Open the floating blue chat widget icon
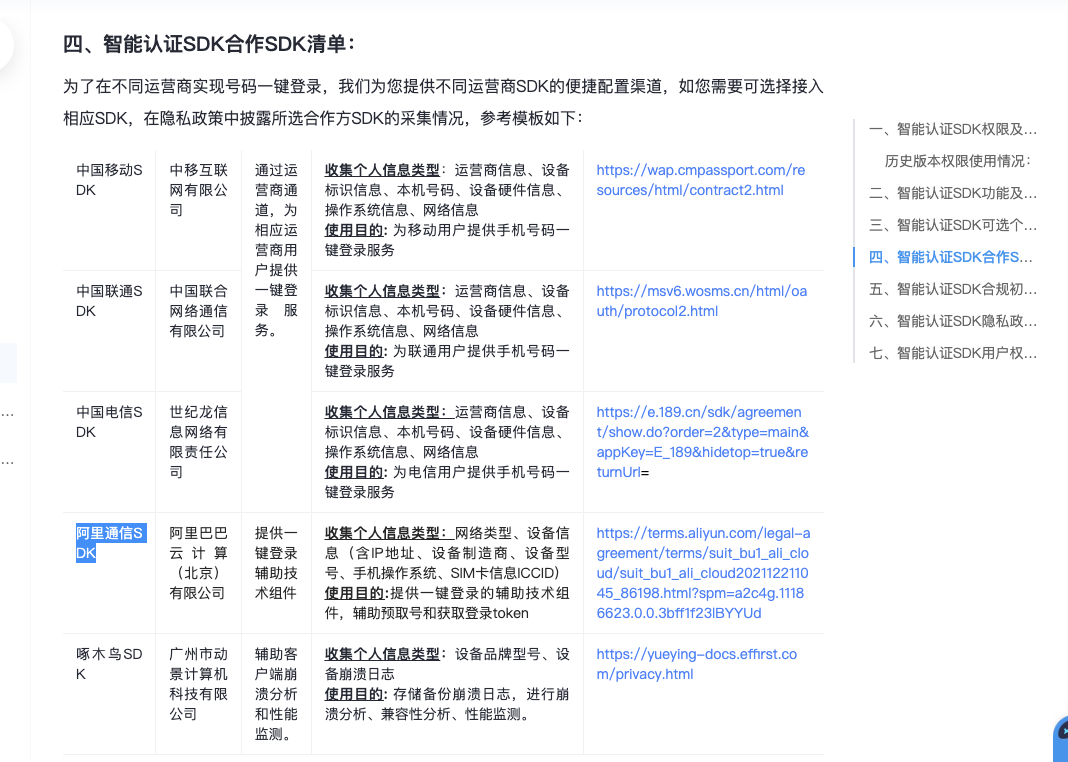This screenshot has width=1068, height=762. pyautogui.click(x=1061, y=738)
